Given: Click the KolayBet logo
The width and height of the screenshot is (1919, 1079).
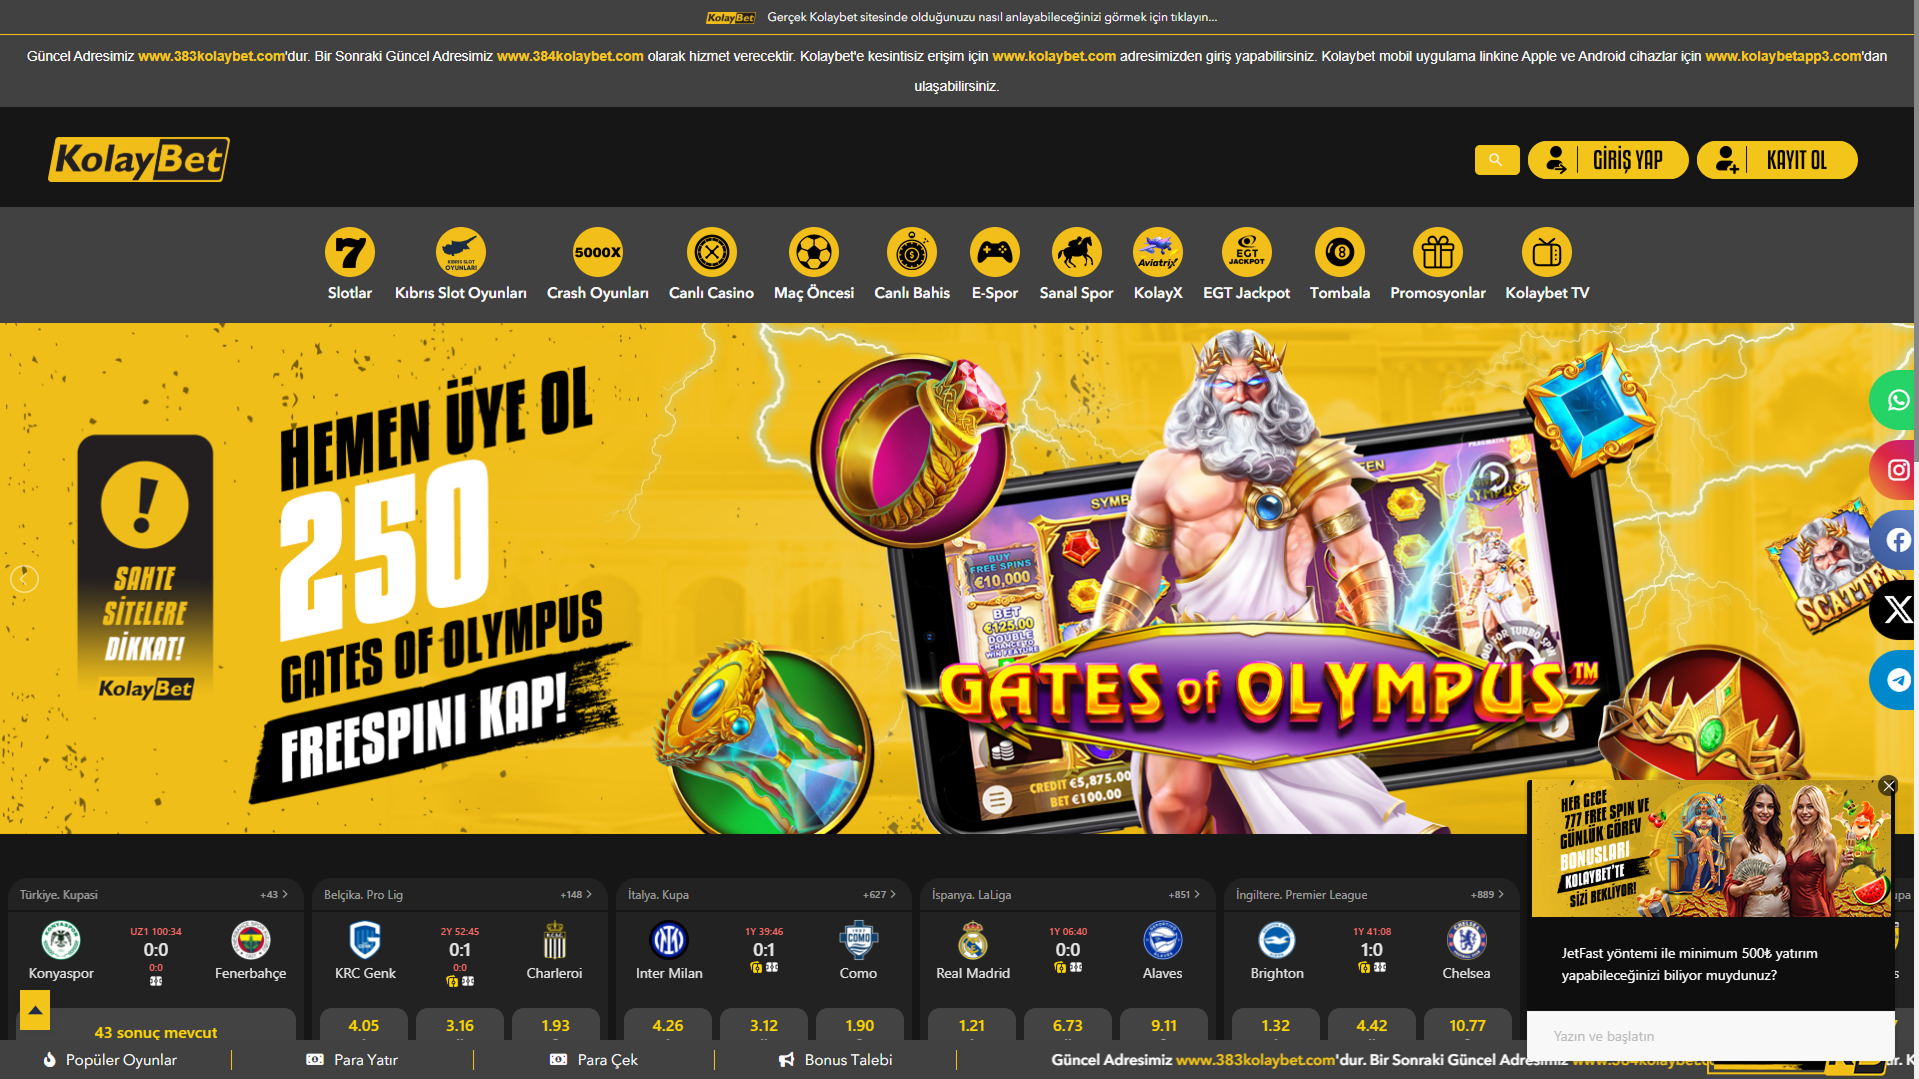Looking at the screenshot, I should coord(139,159).
